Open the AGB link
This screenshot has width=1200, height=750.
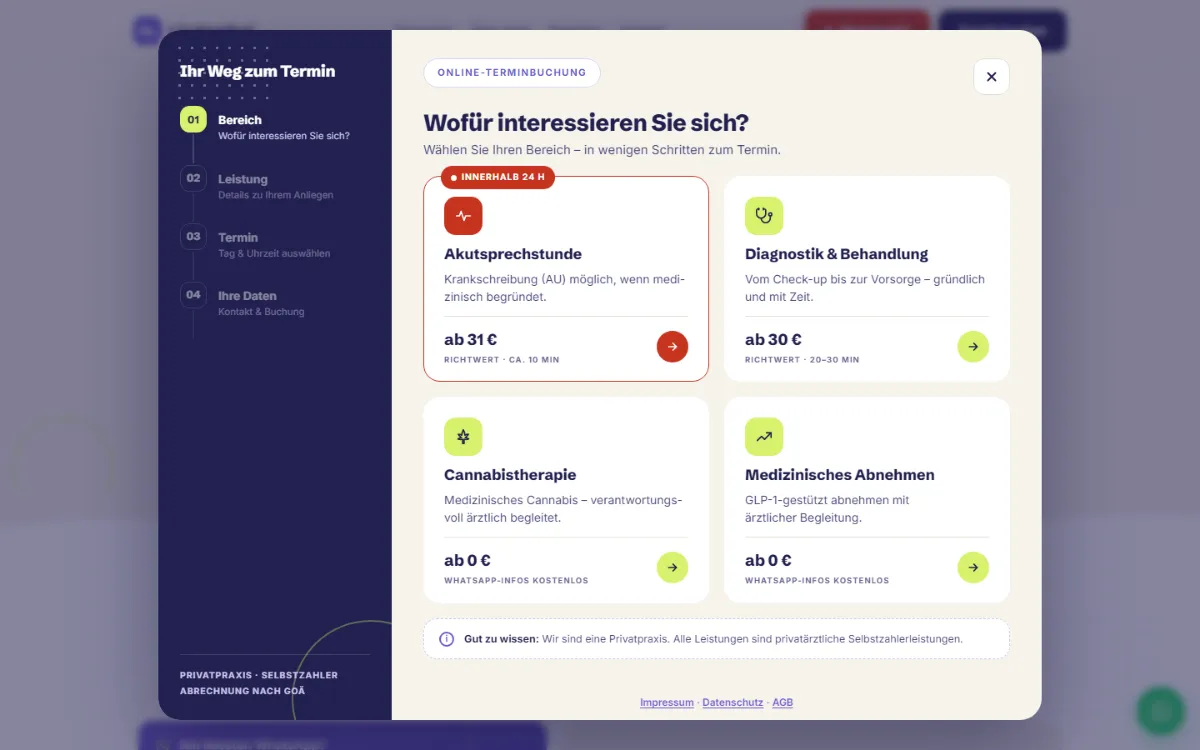[x=782, y=702]
